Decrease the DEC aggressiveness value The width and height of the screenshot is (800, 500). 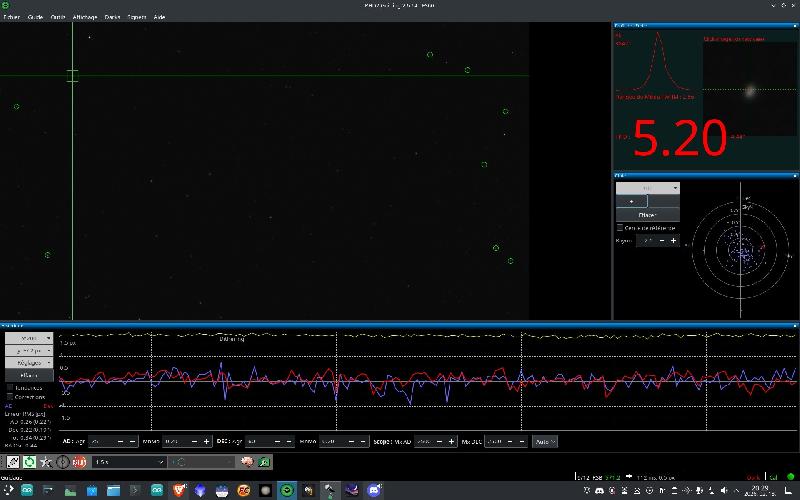point(277,441)
